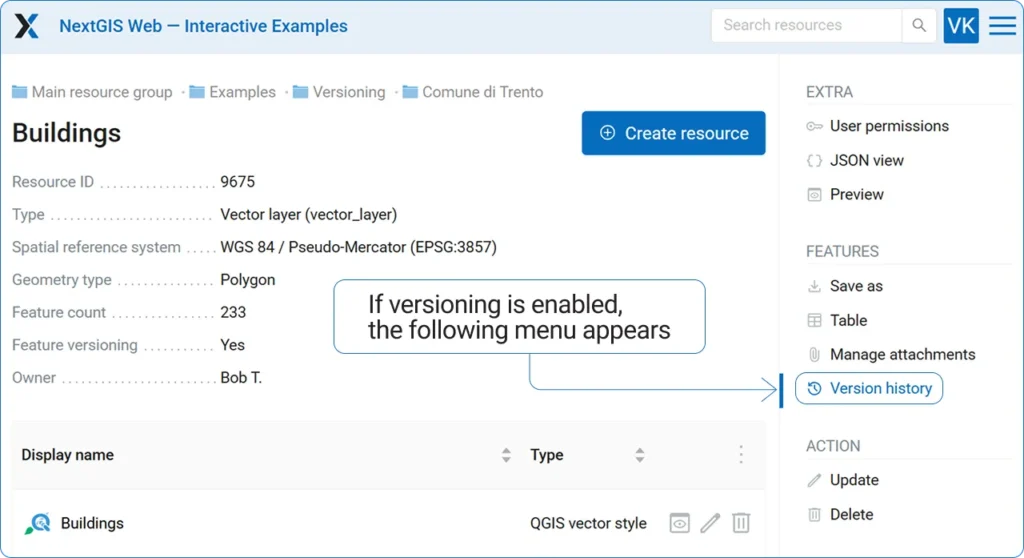Viewport: 1024px width, 558px height.
Task: Click the QGIS style icon beside Buildings
Action: pyautogui.click(x=37, y=523)
